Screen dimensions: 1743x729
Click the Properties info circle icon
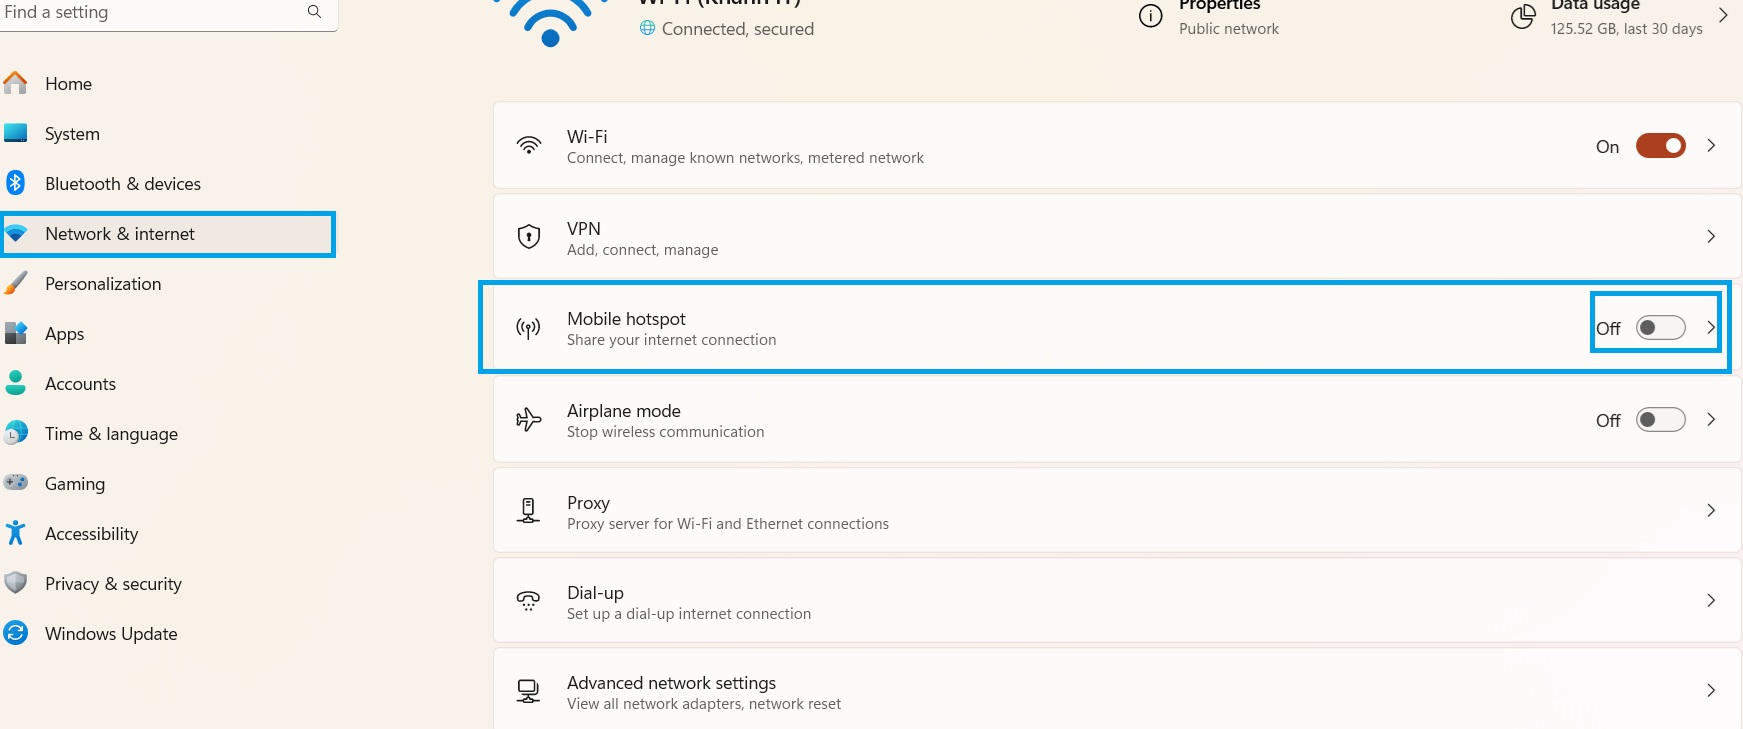[x=1151, y=16]
